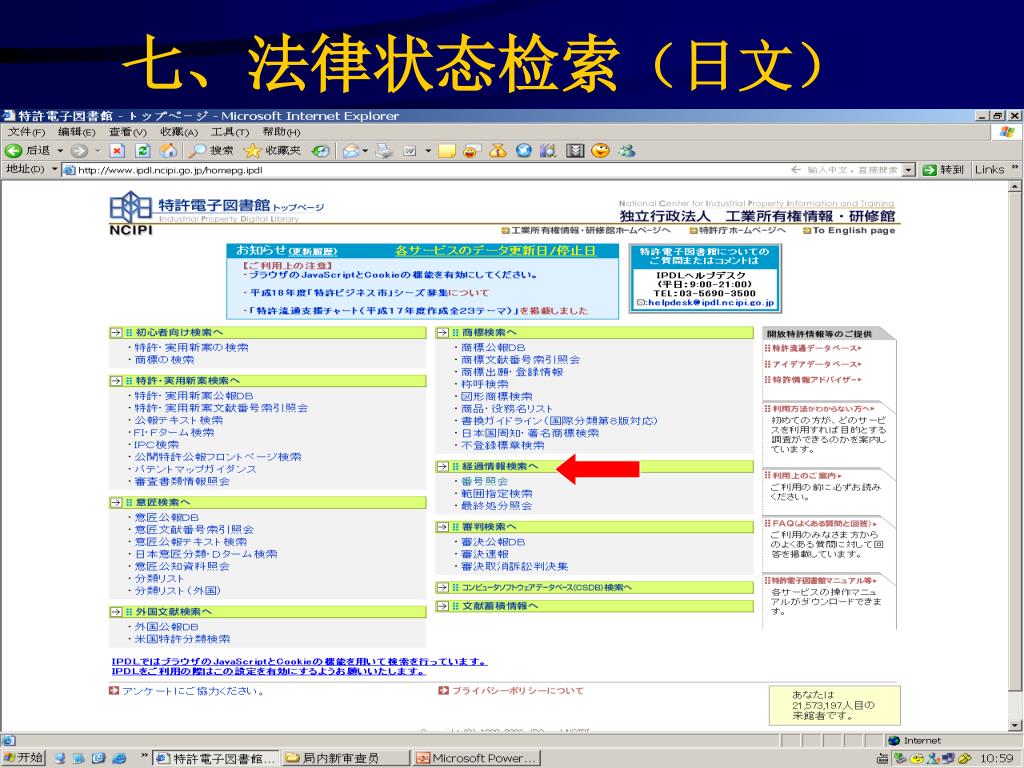Screen dimensions: 1024x768
Task: Open the Back button history dropdown
Action: (x=60, y=151)
